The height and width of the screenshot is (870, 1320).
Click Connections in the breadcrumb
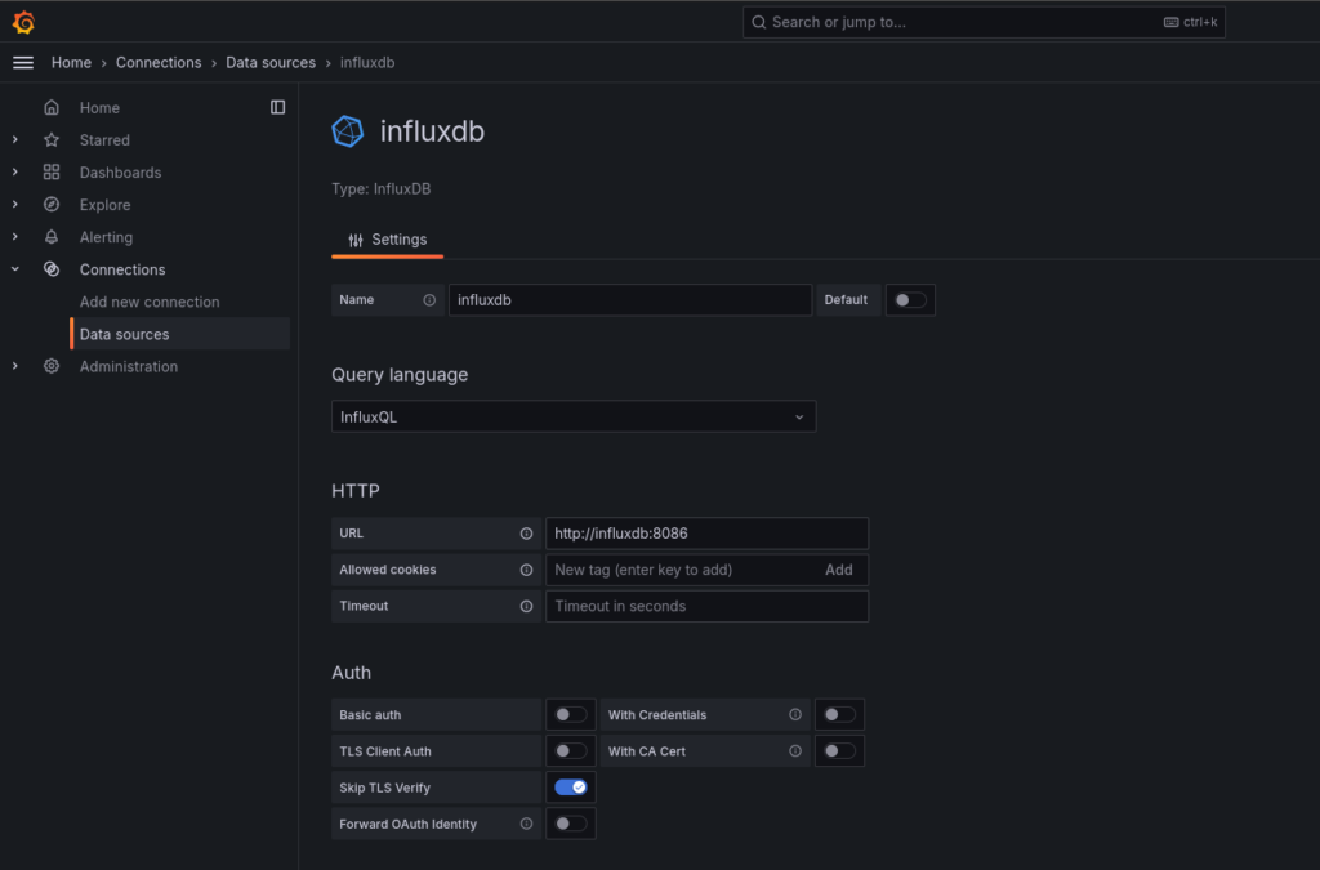tap(158, 61)
